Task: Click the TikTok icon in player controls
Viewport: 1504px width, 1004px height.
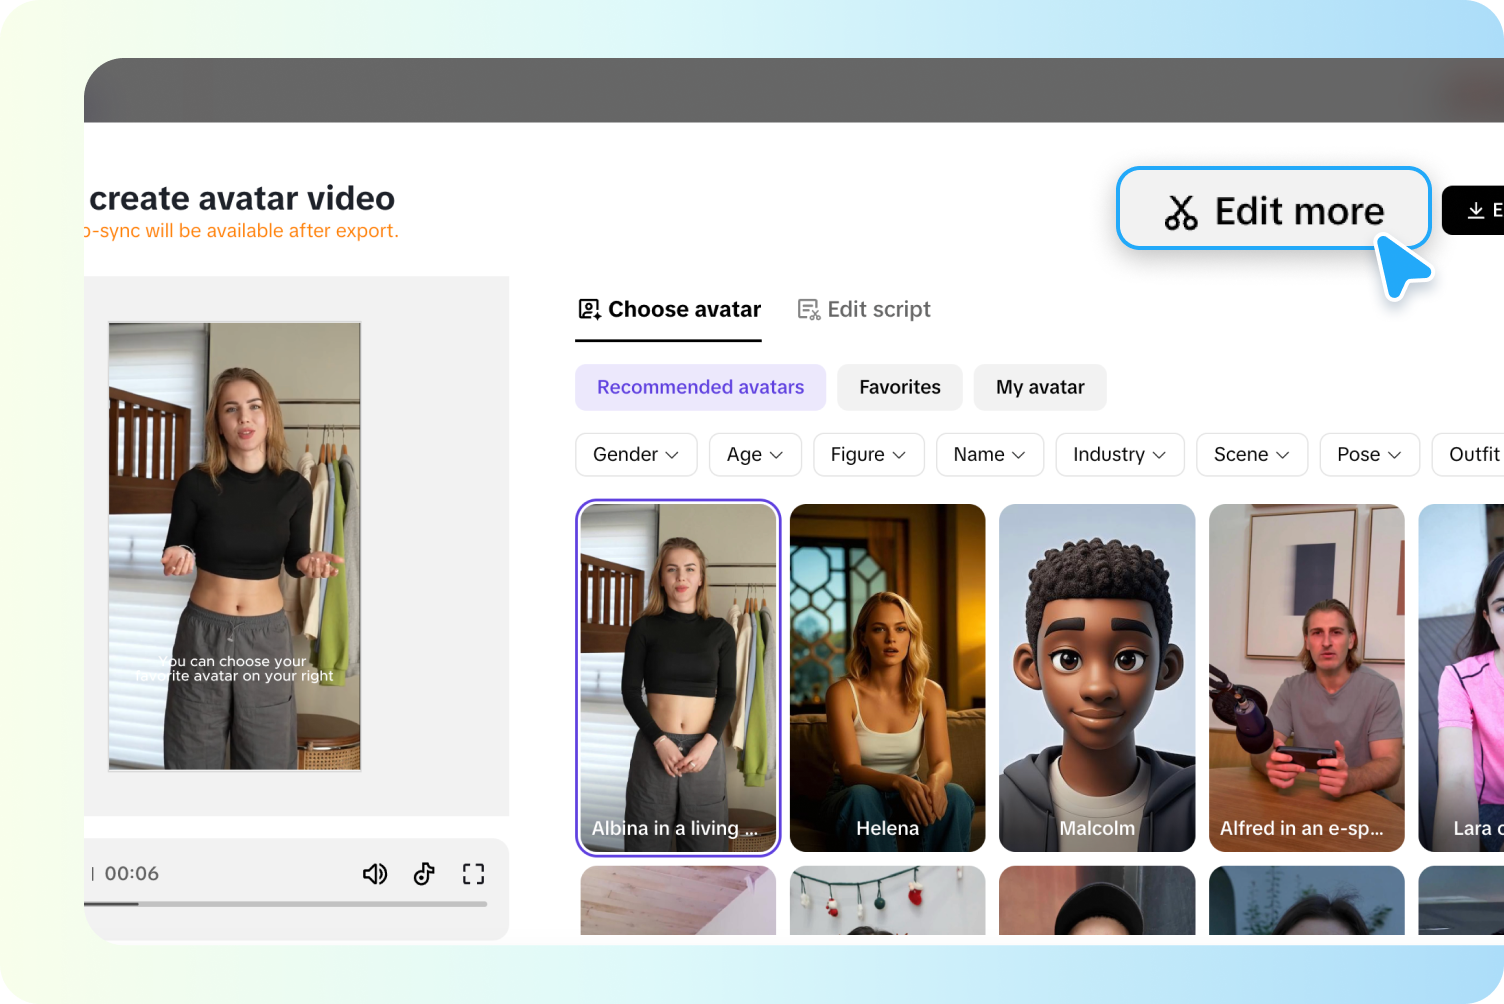Action: (424, 874)
